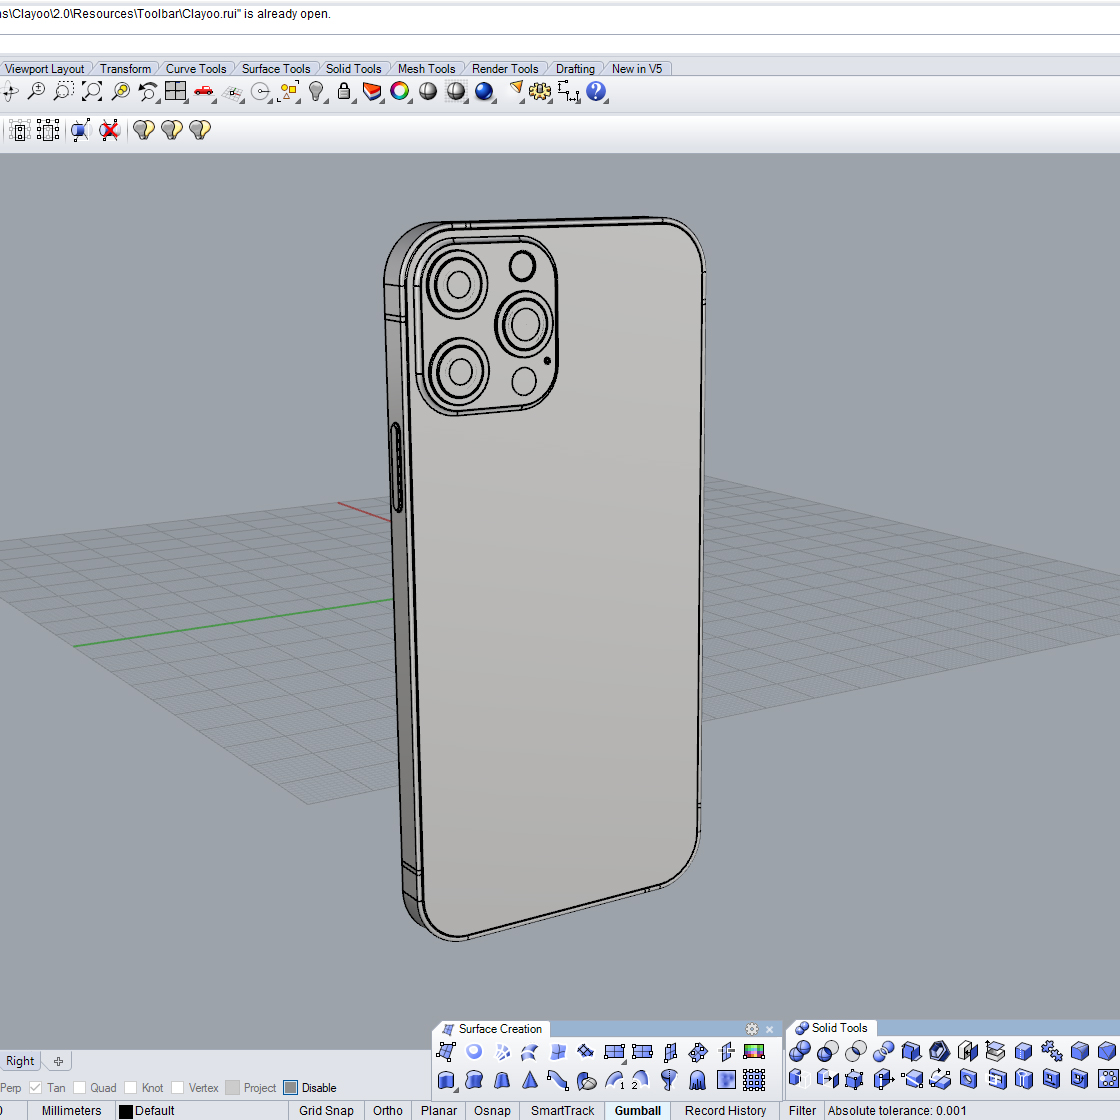Open the Millimeters units selector
This screenshot has height=1120, width=1120.
(x=71, y=1110)
